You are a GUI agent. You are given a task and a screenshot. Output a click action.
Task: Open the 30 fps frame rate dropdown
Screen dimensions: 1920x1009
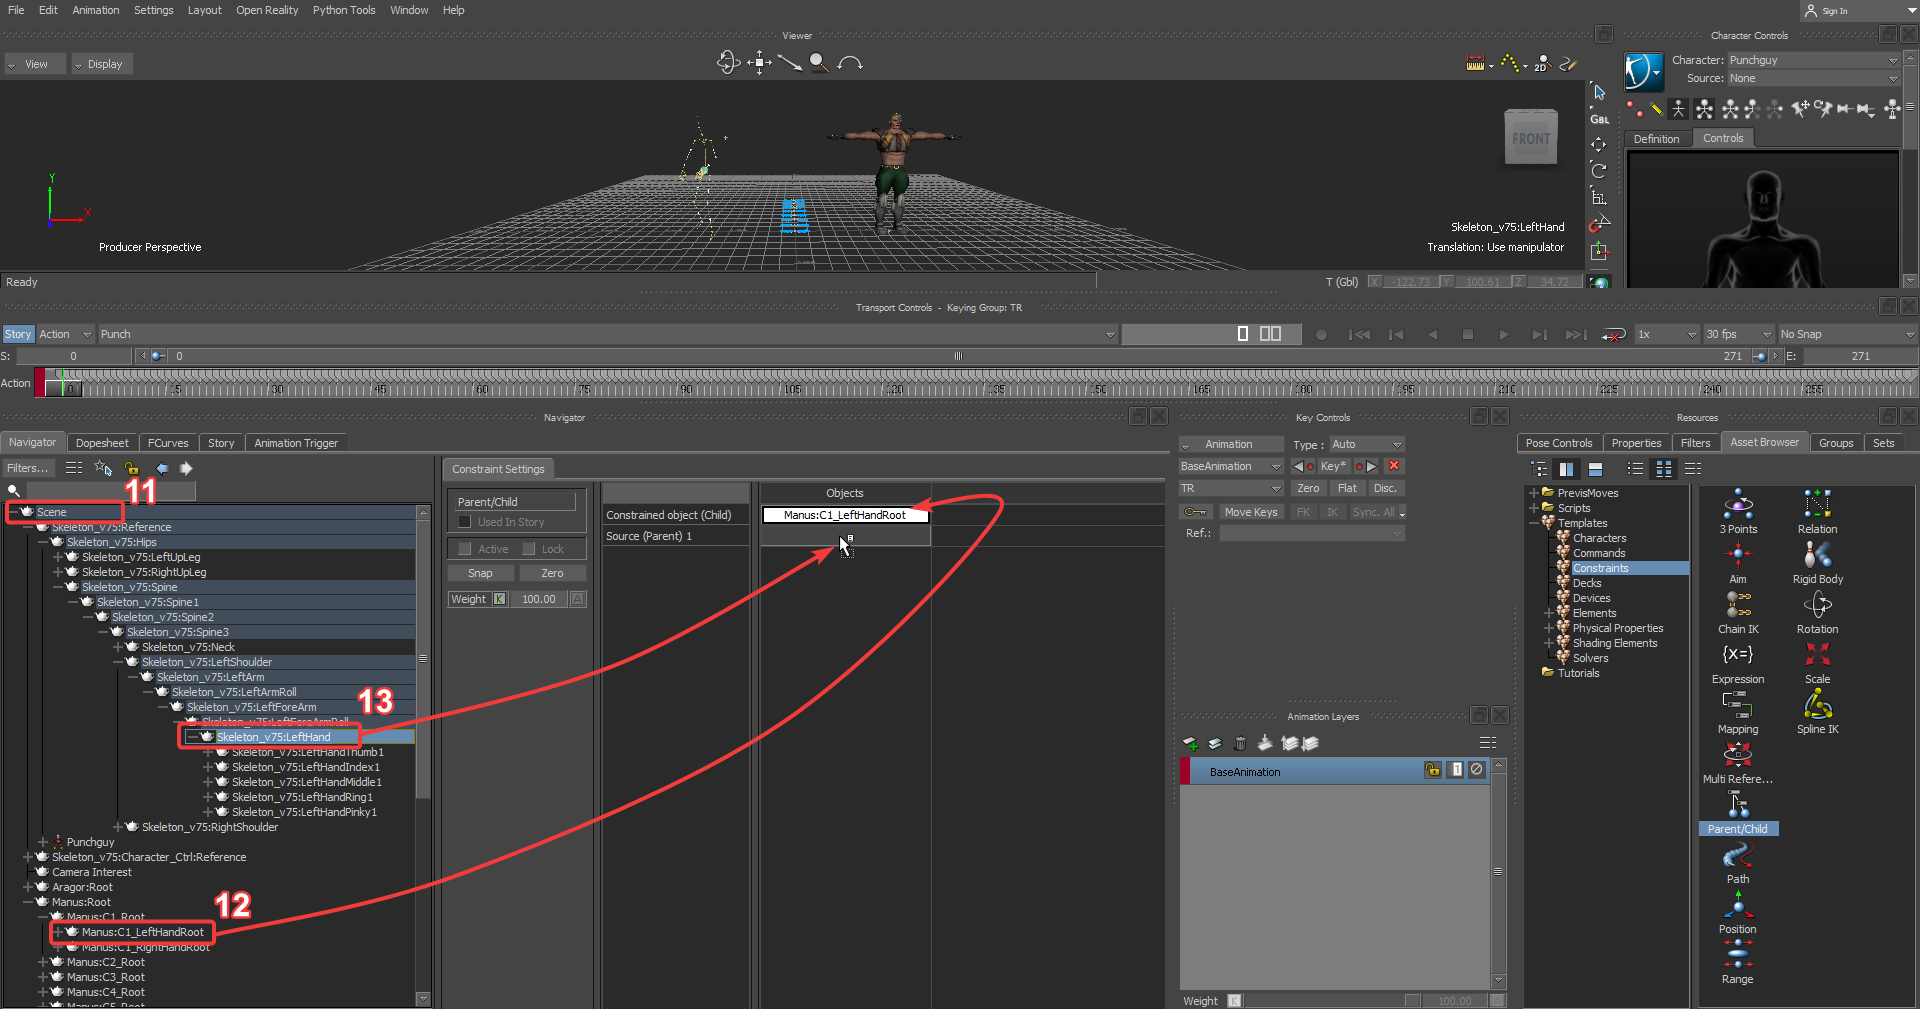tap(1739, 334)
